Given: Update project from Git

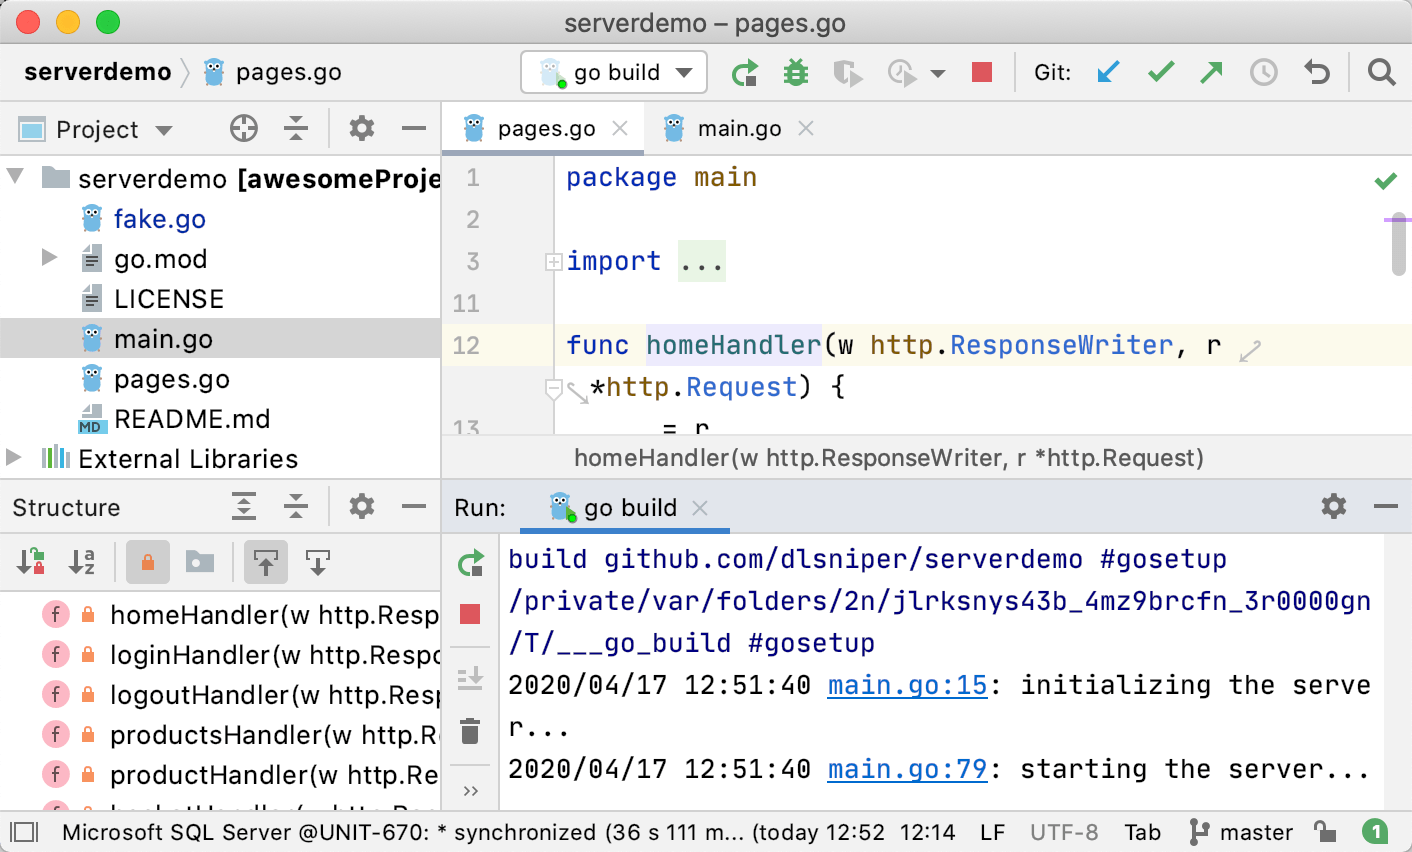Looking at the screenshot, I should 1108,72.
